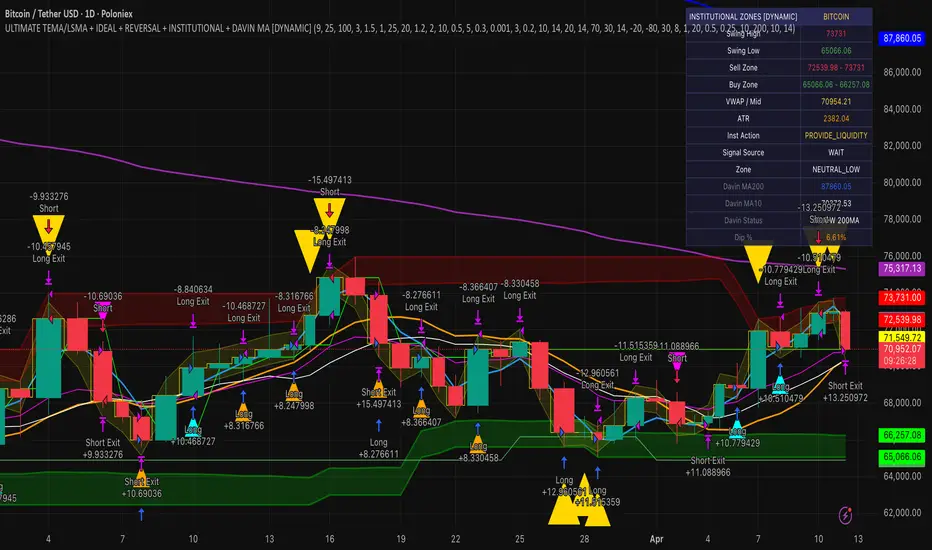Image resolution: width=932 pixels, height=550 pixels.
Task: Click the Signal Source WAIT cell
Action: coord(836,152)
